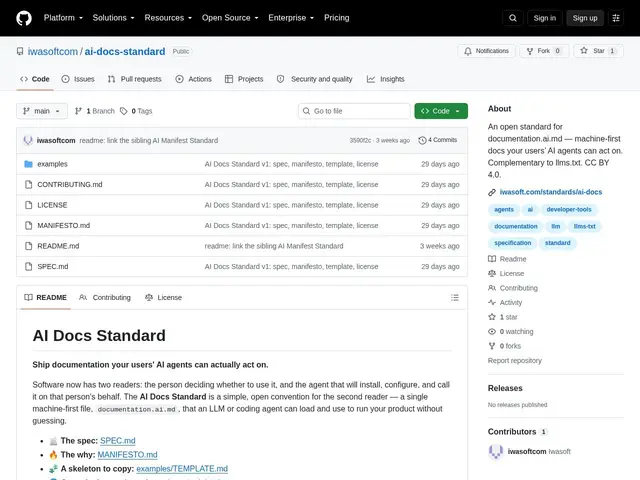Click the iwasoftcom avatar in commit row
This screenshot has width=640, height=480.
point(28,140)
